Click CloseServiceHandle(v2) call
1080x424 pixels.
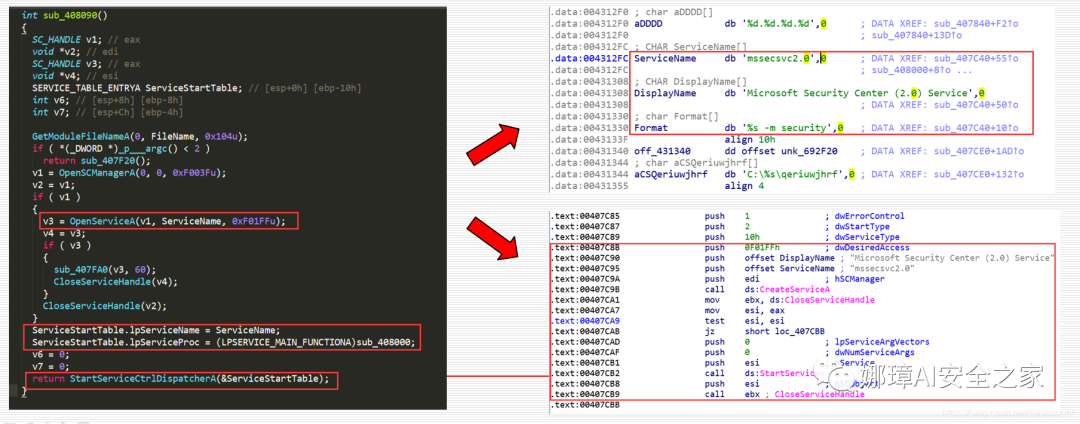(x=105, y=306)
